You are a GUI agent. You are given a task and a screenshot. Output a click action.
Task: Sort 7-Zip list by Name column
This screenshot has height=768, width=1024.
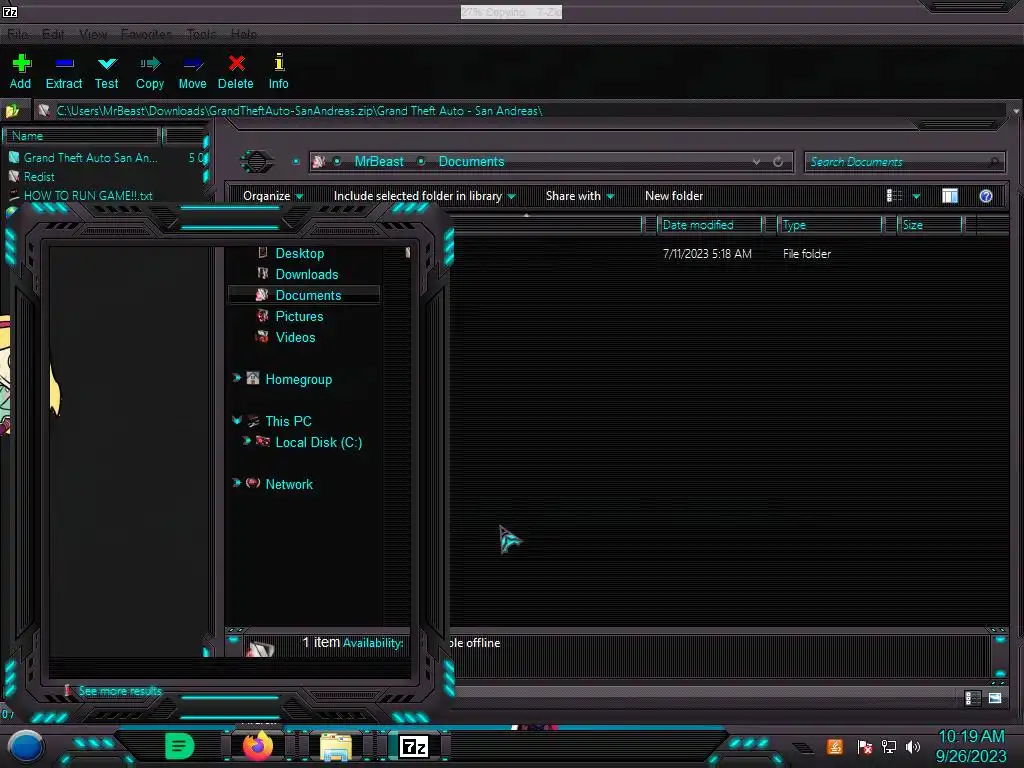click(82, 136)
